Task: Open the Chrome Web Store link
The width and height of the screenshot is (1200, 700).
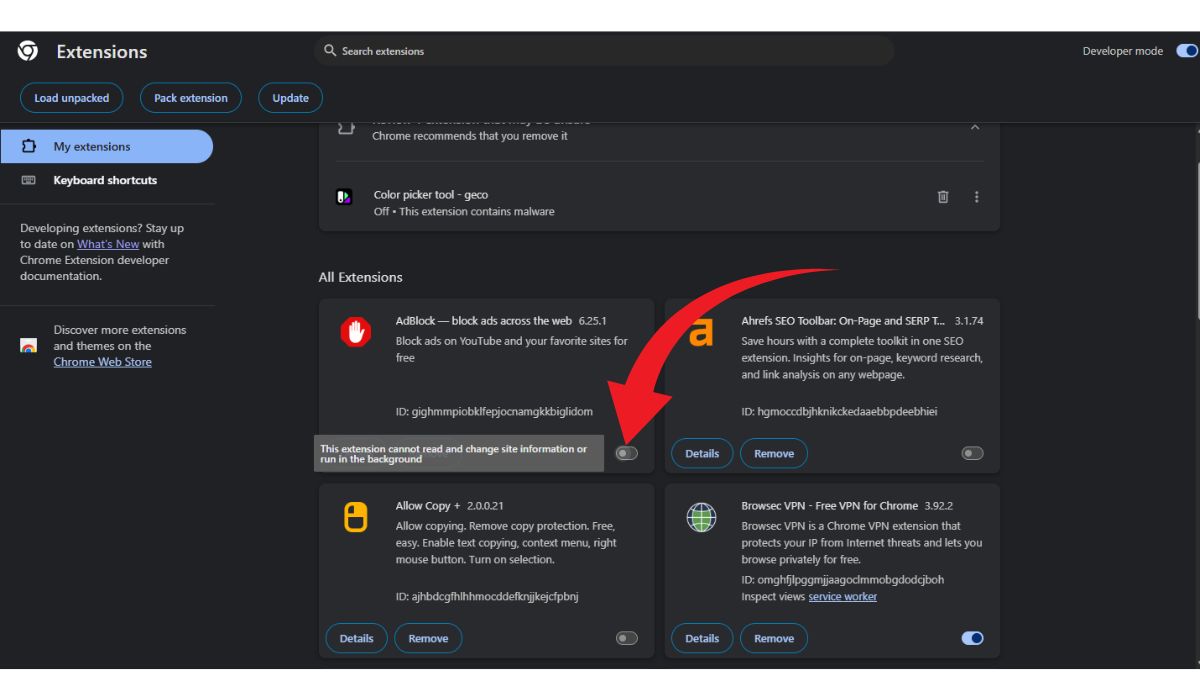Action: 103,362
